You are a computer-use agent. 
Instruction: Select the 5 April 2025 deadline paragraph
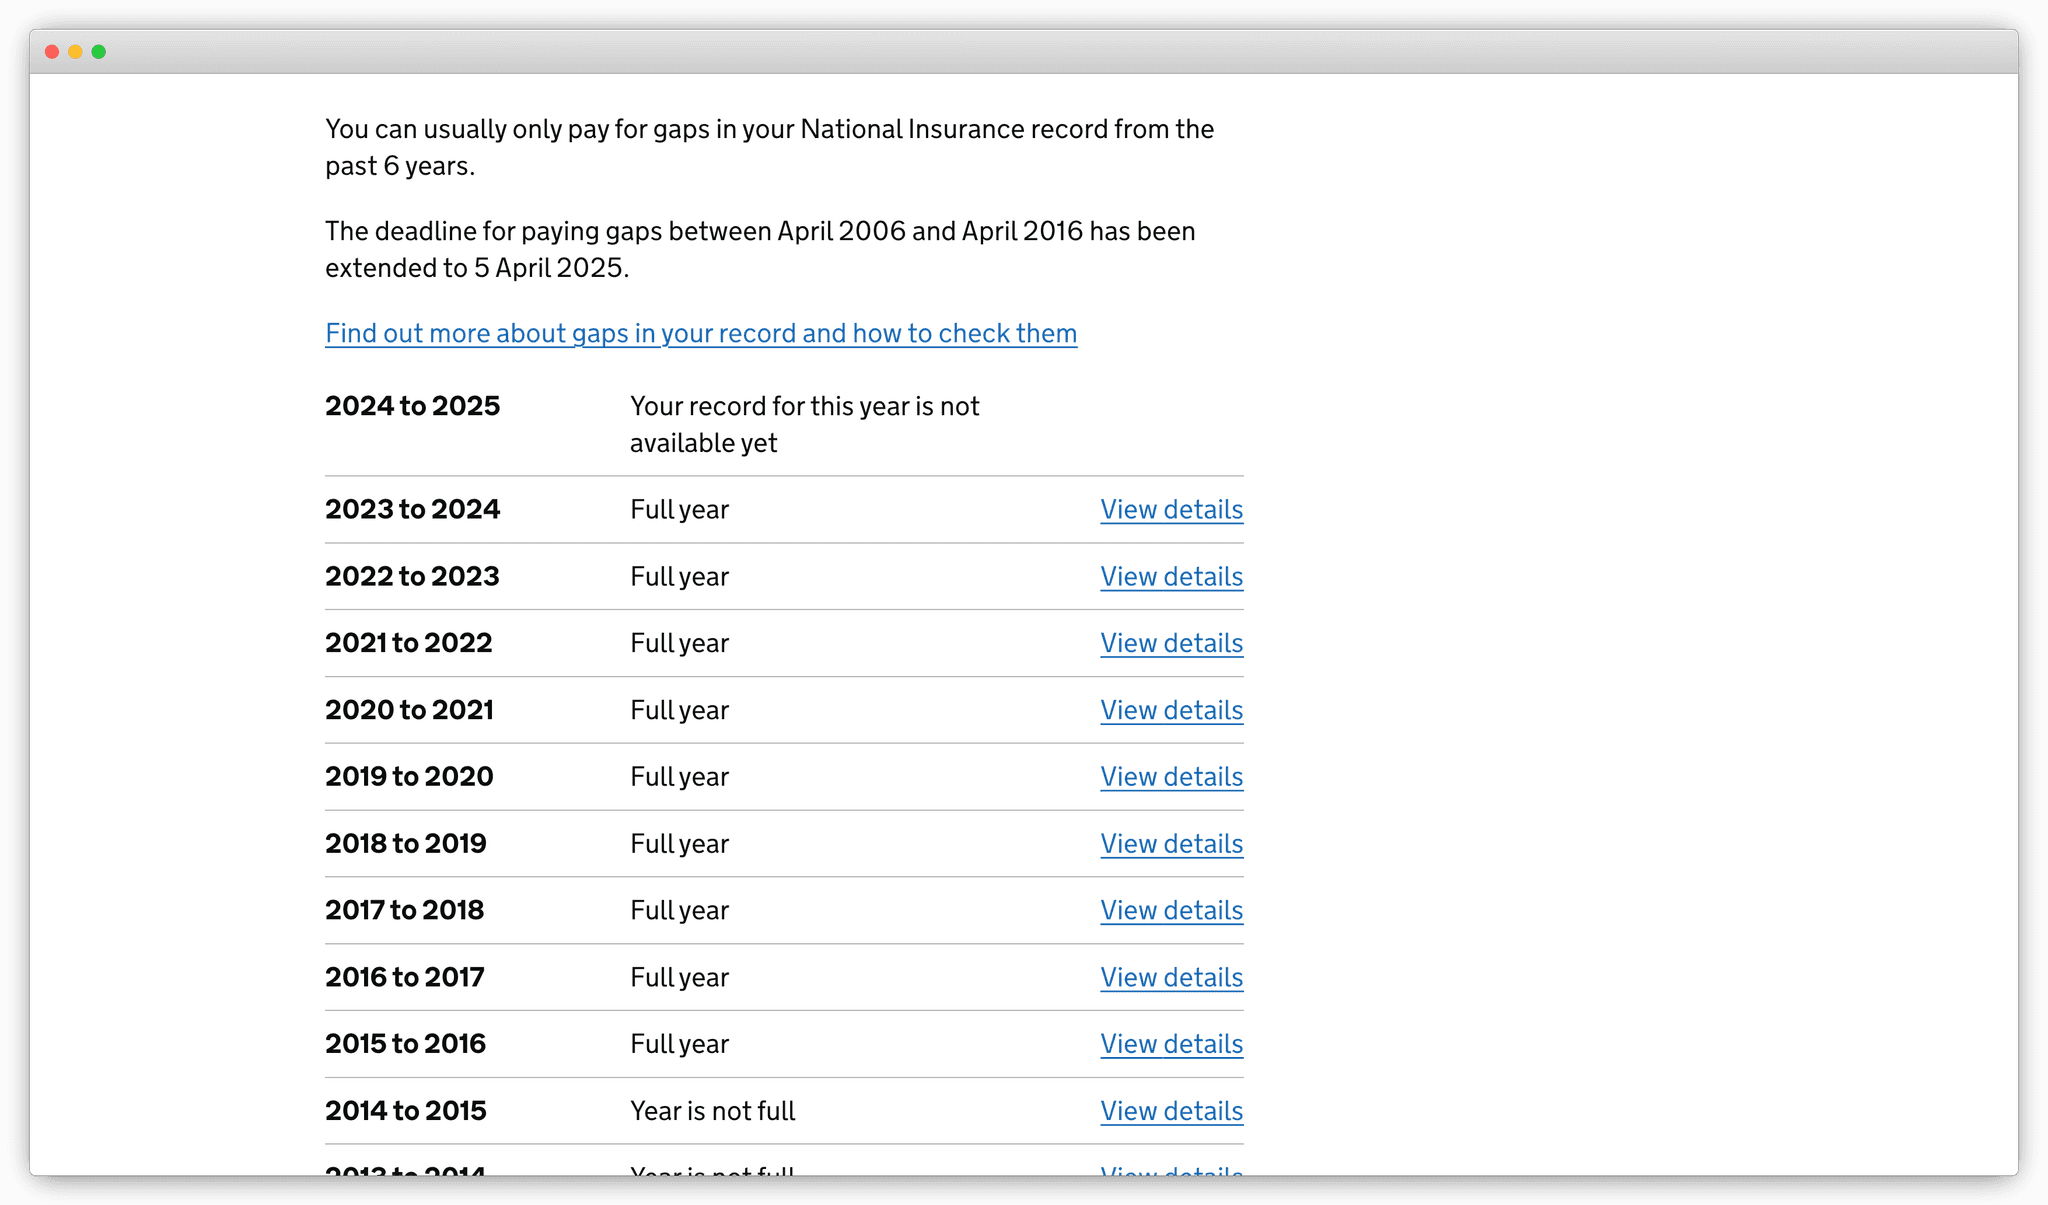(x=760, y=249)
